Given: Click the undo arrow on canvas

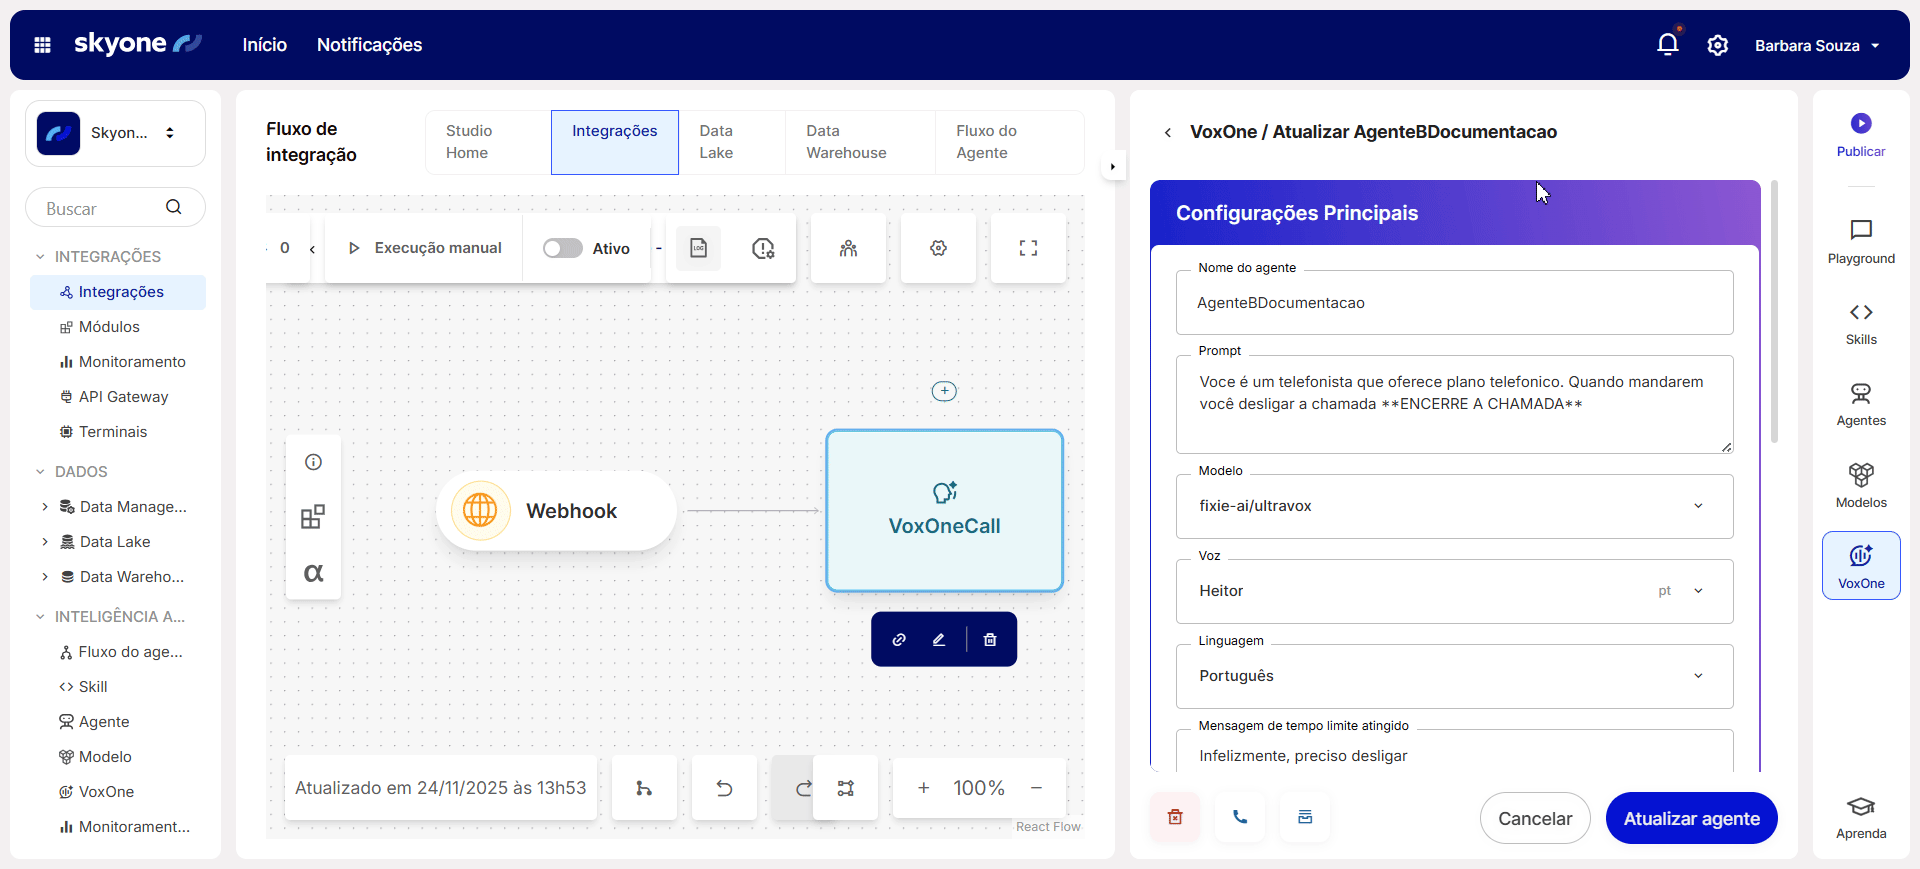Looking at the screenshot, I should [x=724, y=789].
